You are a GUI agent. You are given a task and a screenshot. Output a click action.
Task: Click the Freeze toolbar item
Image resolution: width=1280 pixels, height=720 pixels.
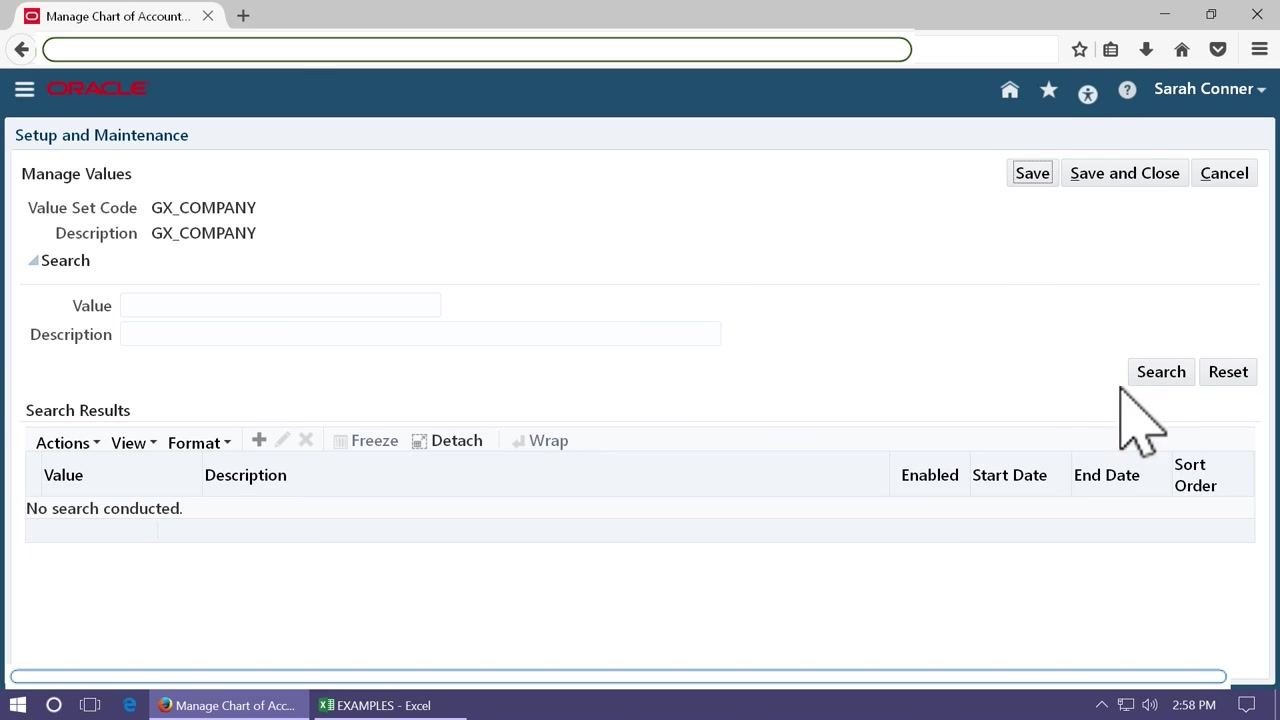tap(366, 441)
